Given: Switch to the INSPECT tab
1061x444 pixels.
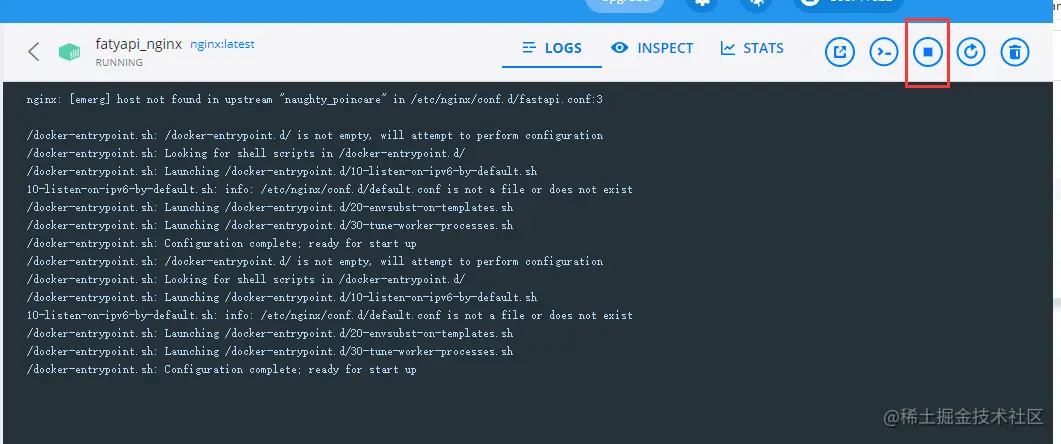Looking at the screenshot, I should [x=652, y=48].
